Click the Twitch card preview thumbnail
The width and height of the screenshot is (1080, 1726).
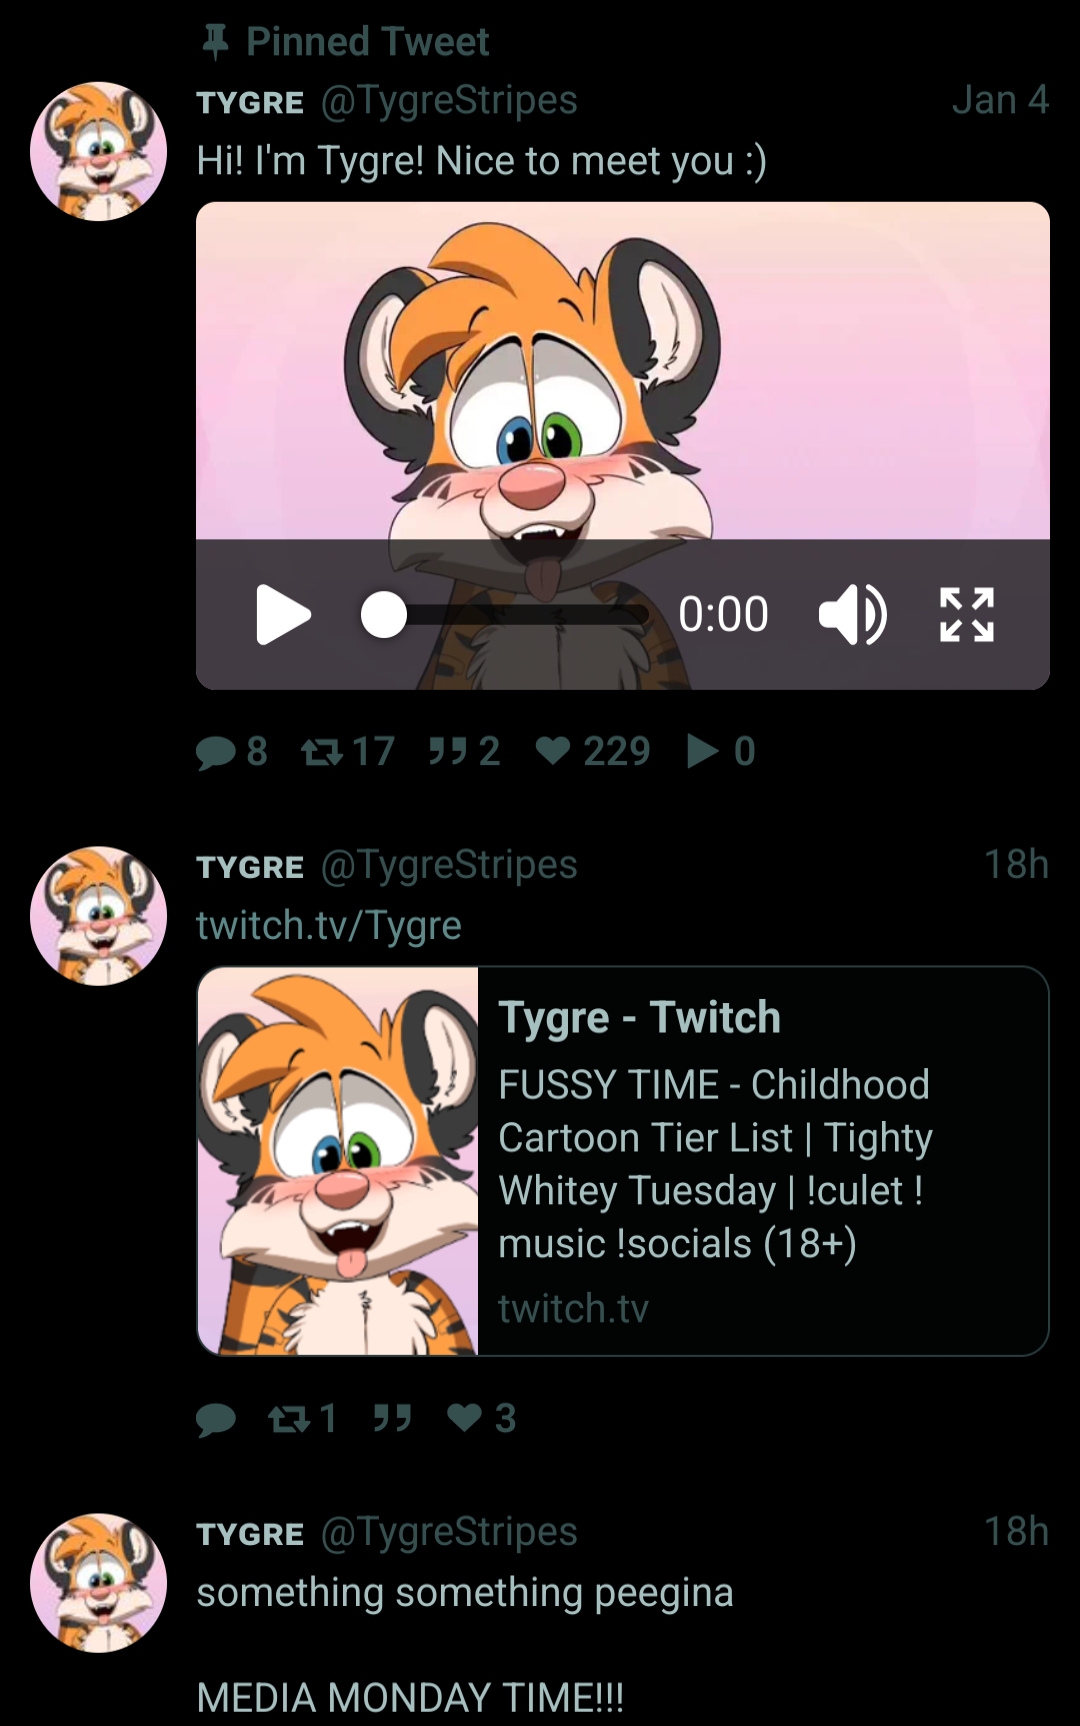point(338,1161)
